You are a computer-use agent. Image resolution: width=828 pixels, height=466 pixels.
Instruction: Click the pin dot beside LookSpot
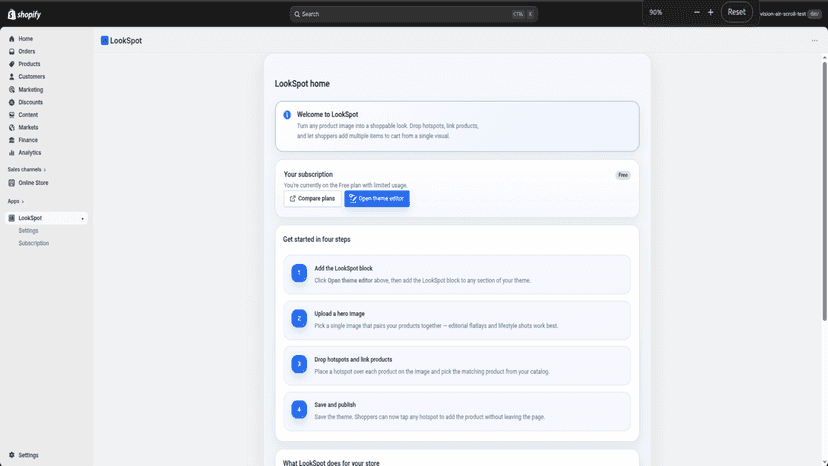82,219
